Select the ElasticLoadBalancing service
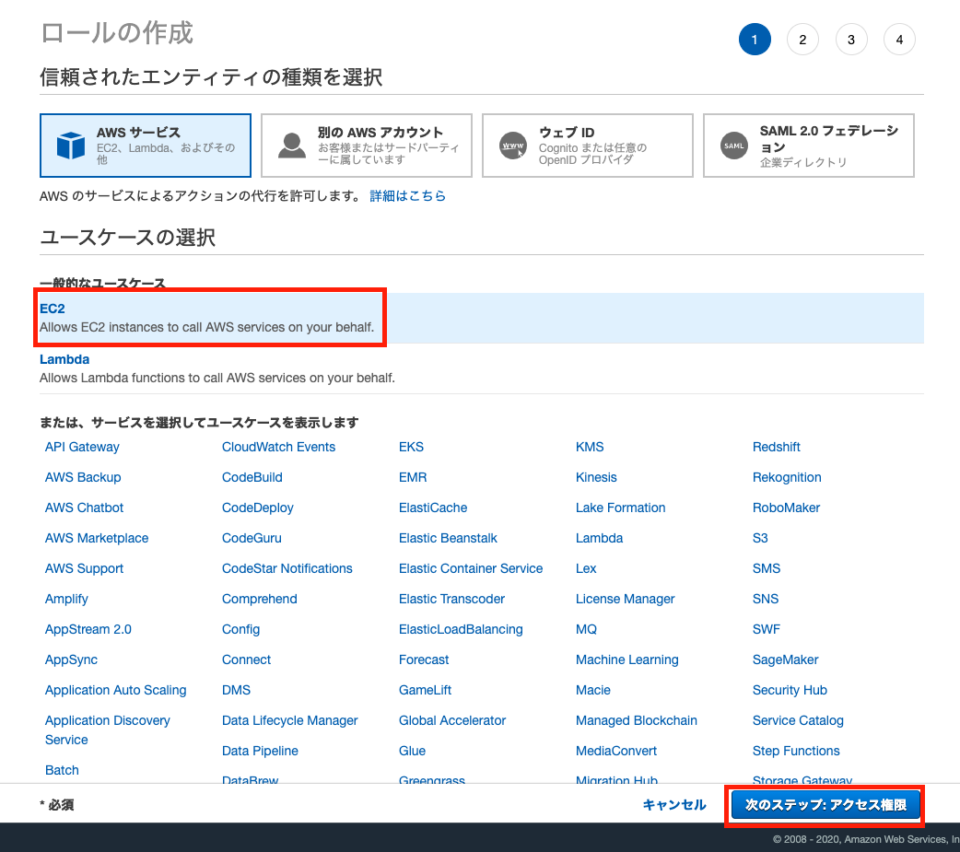 (461, 629)
